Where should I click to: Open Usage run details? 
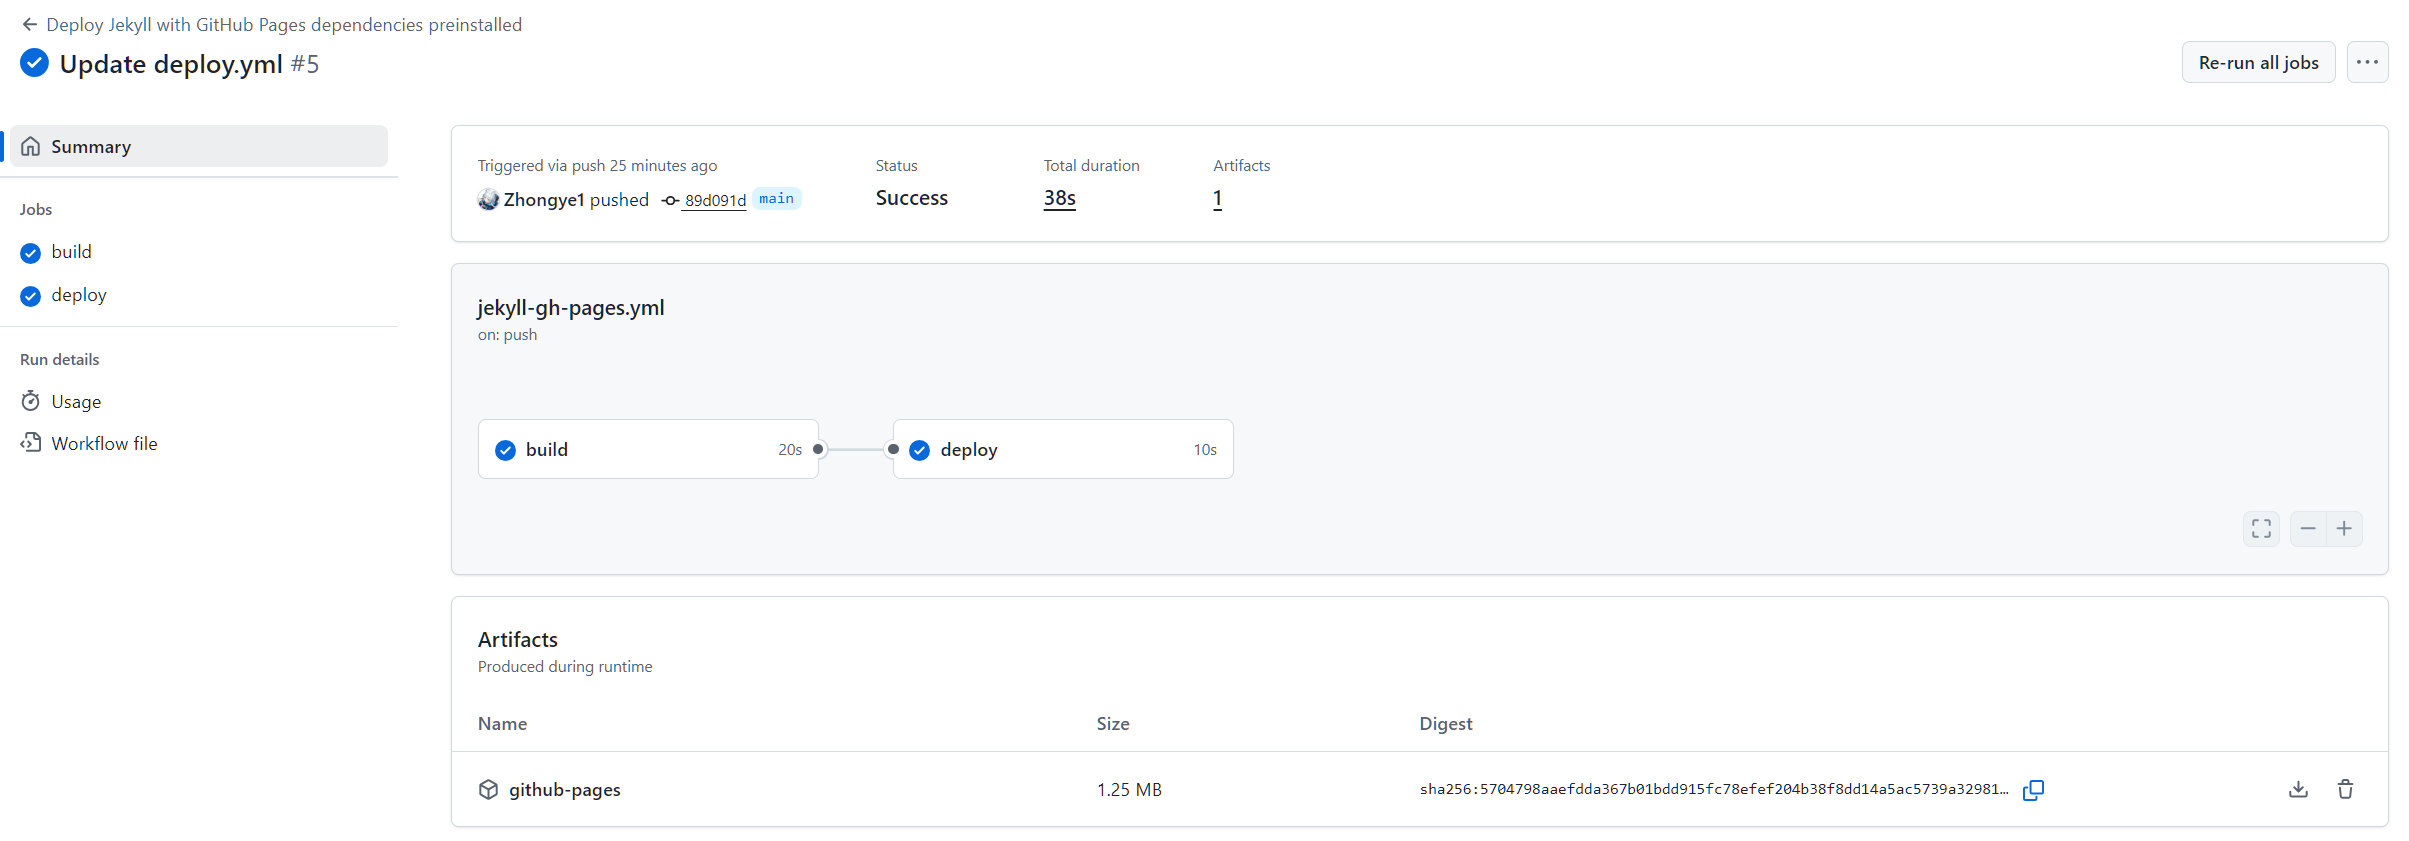(x=76, y=401)
